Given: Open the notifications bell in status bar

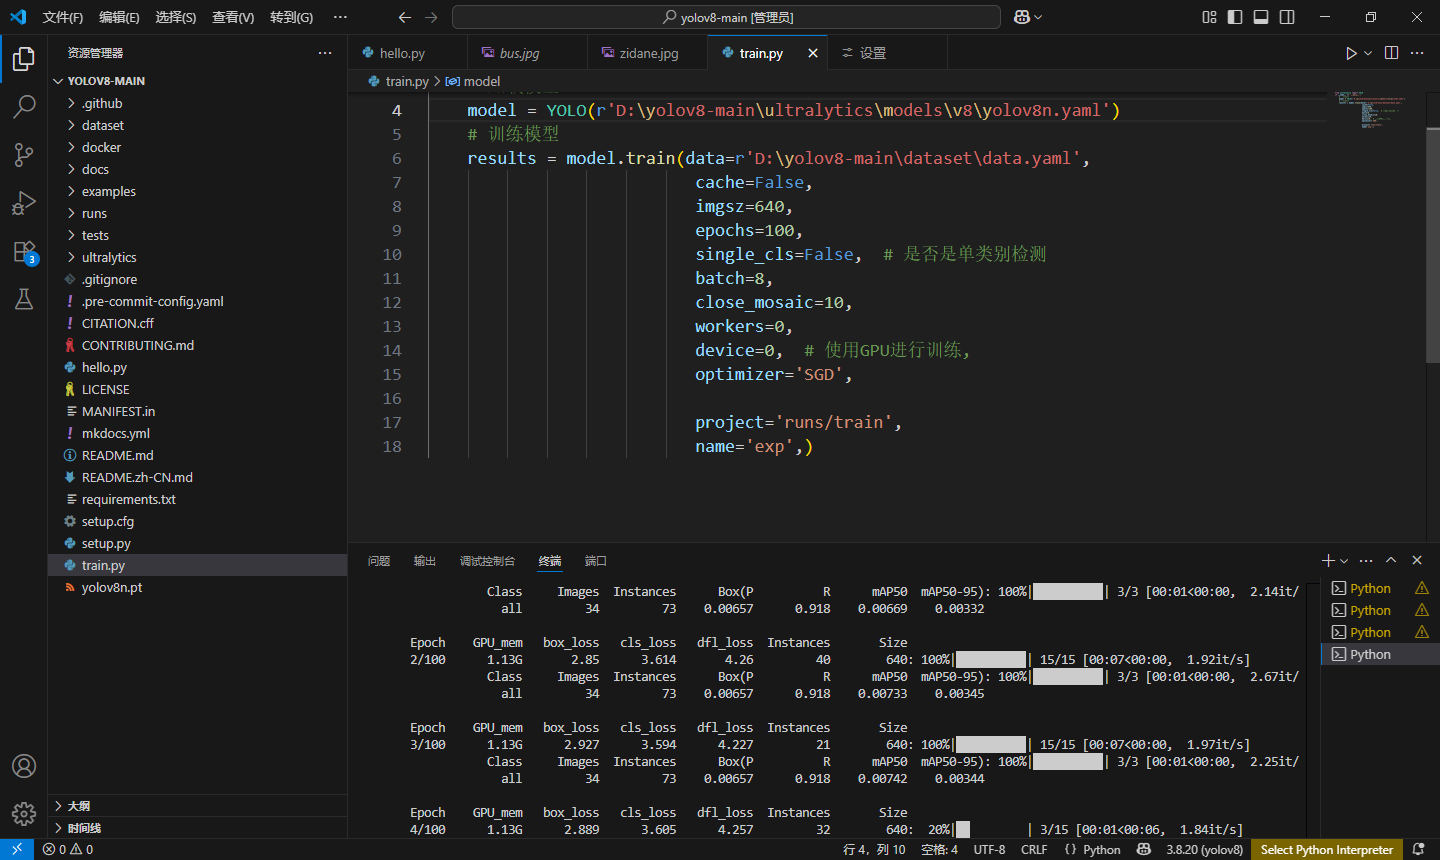Looking at the screenshot, I should 1418,849.
